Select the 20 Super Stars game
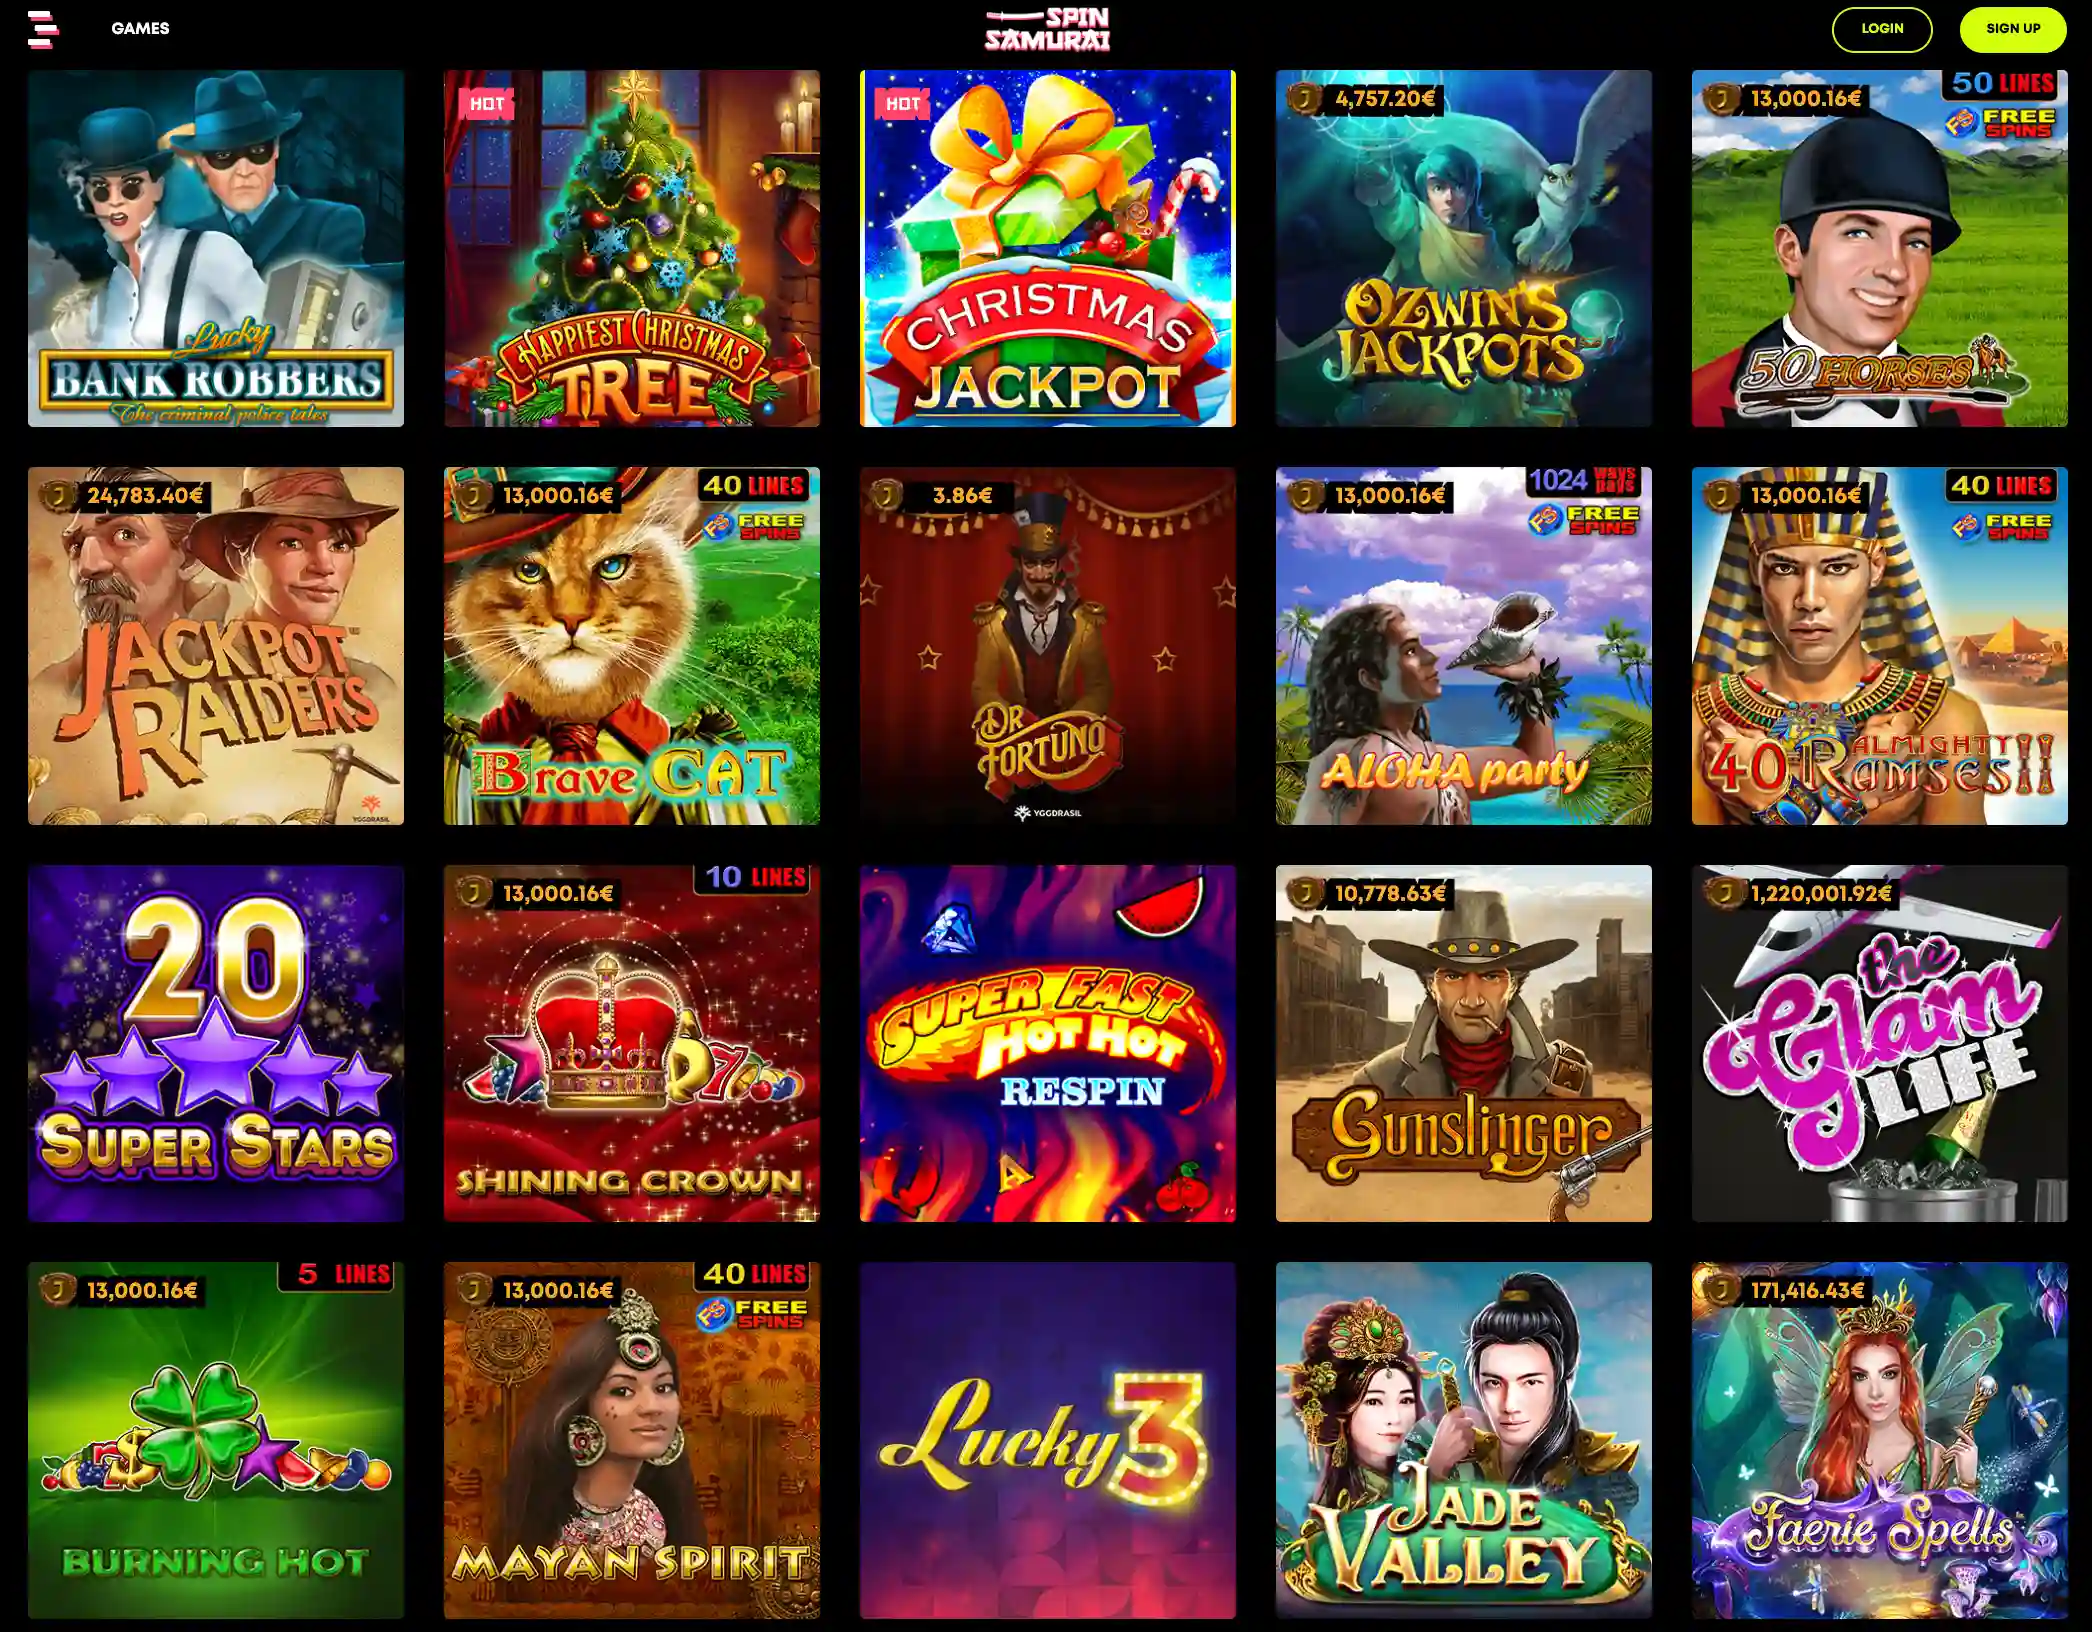 (x=216, y=1043)
